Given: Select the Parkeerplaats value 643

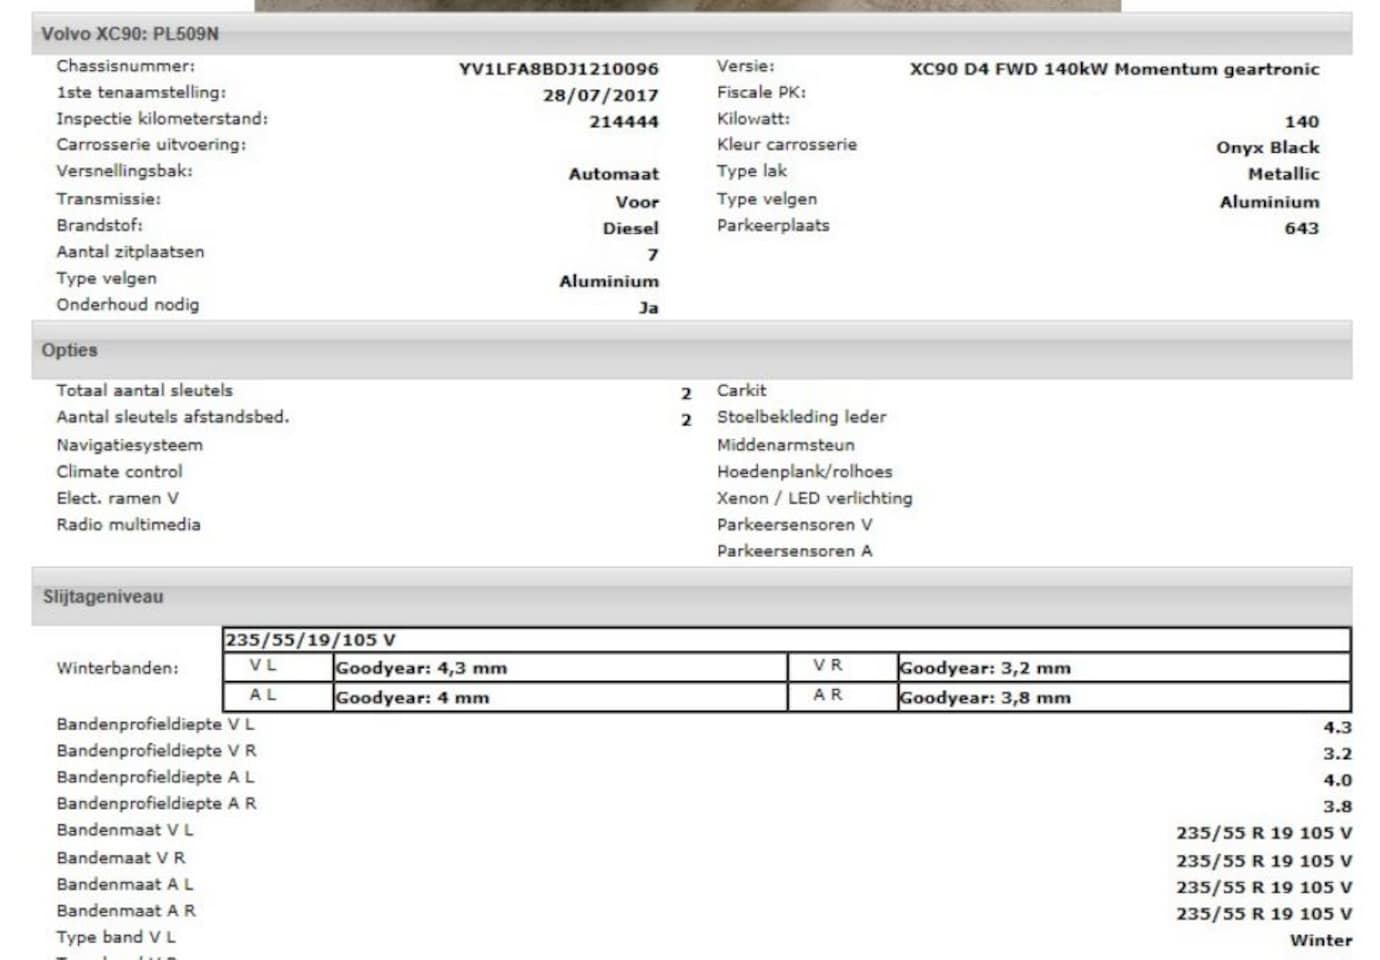Looking at the screenshot, I should pos(1301,228).
